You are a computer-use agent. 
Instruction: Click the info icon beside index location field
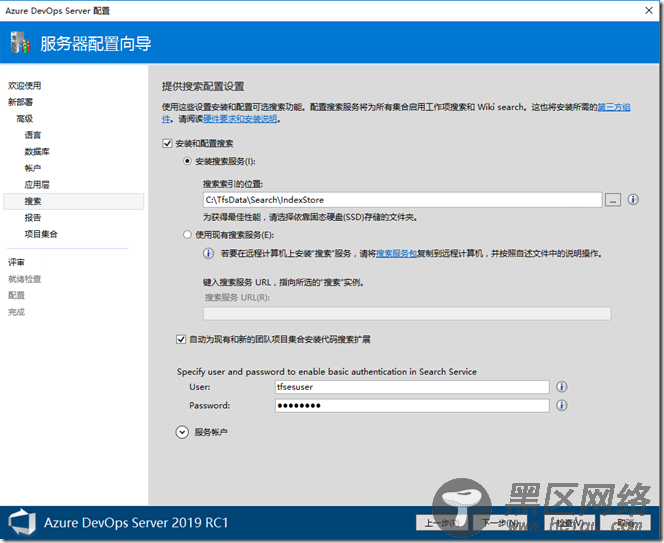pos(633,199)
